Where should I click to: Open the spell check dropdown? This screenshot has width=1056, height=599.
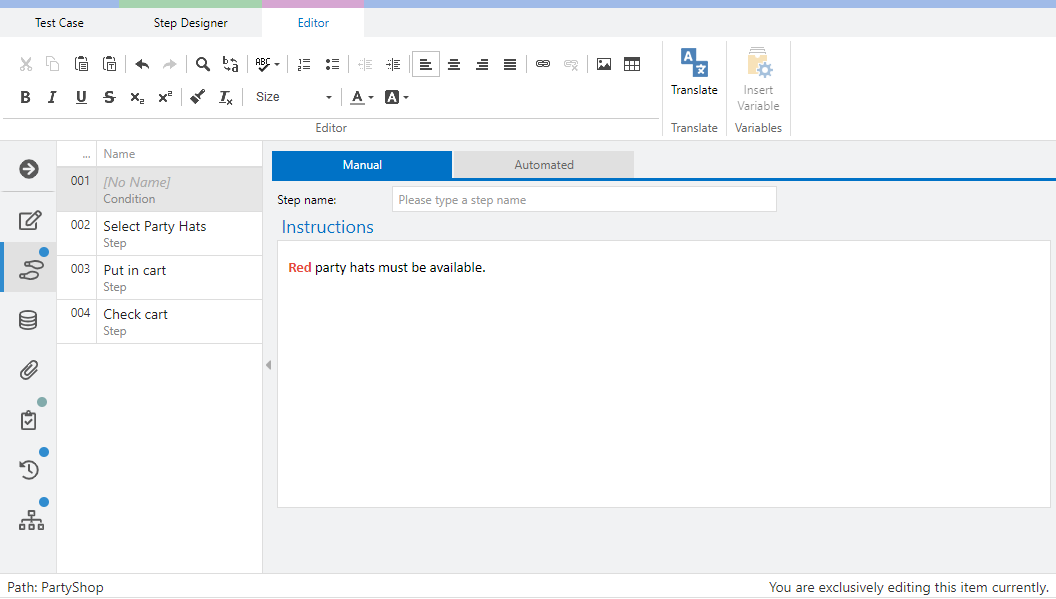coord(267,64)
